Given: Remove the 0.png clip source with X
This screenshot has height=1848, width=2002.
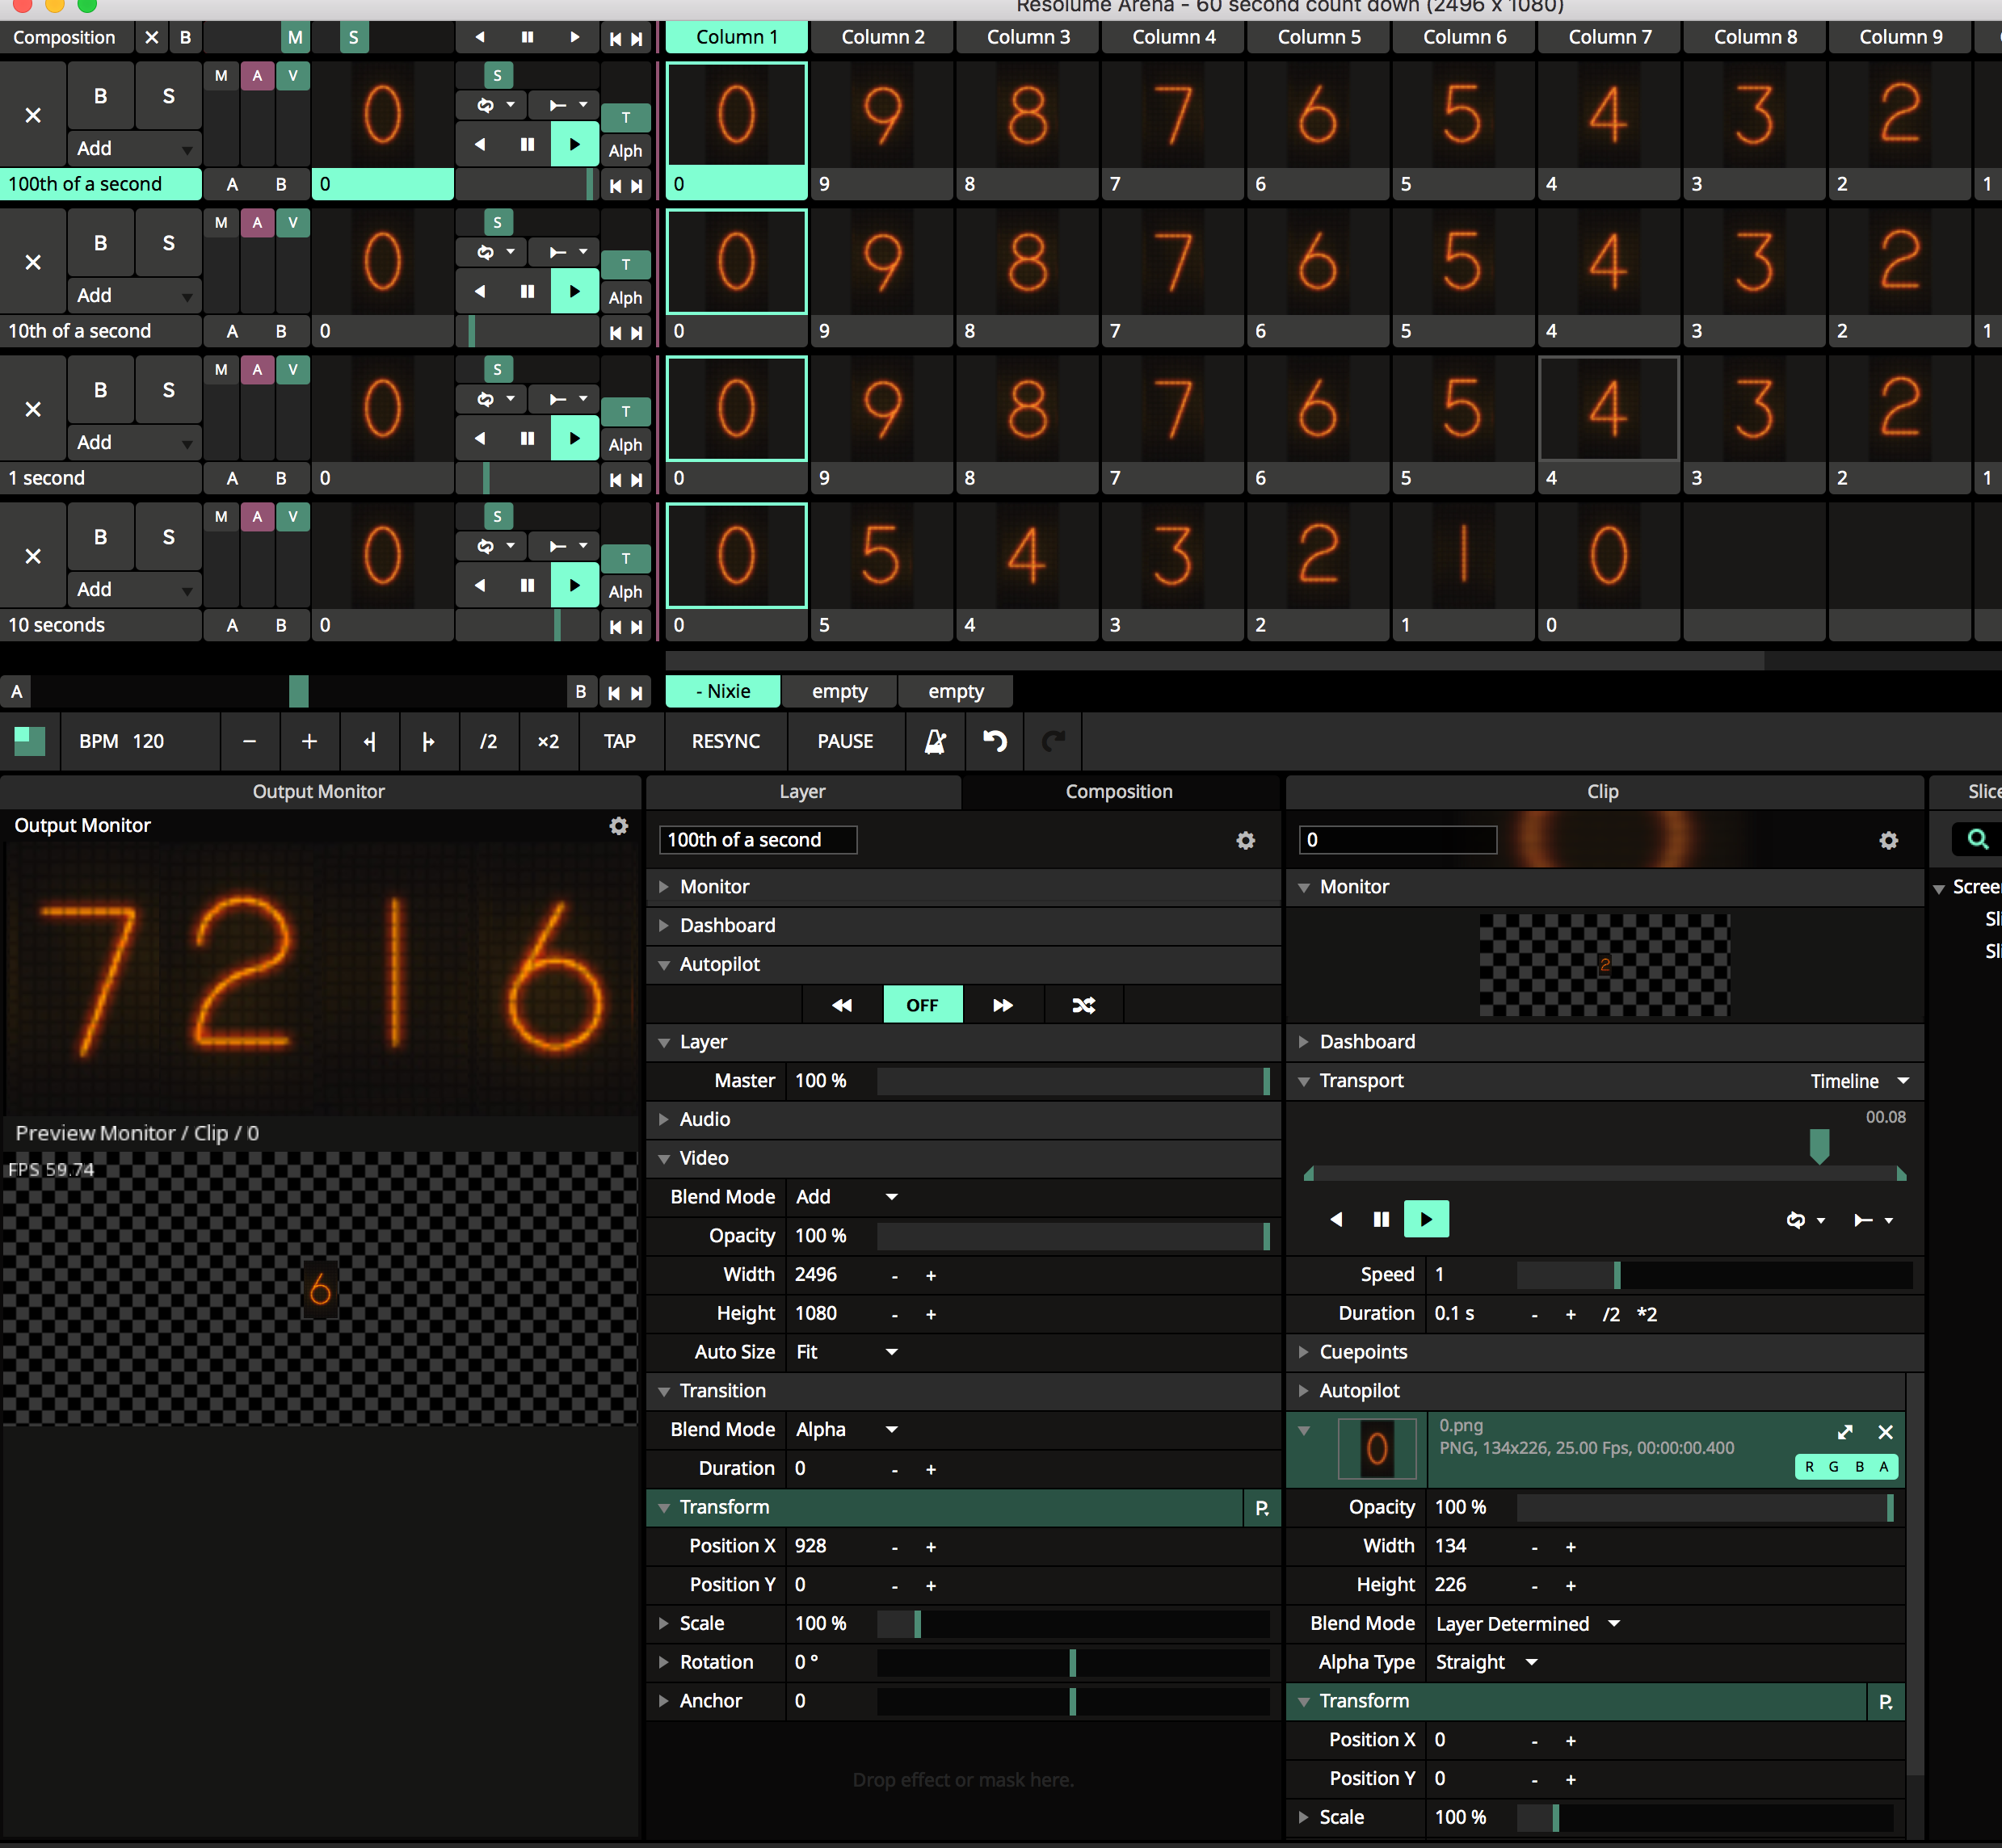Looking at the screenshot, I should coord(1885,1432).
